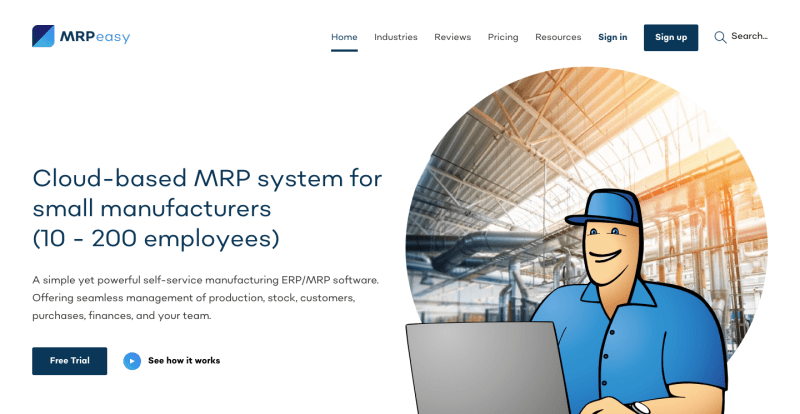
Task: Click the Cloud-based MRP system headline
Action: click(207, 208)
